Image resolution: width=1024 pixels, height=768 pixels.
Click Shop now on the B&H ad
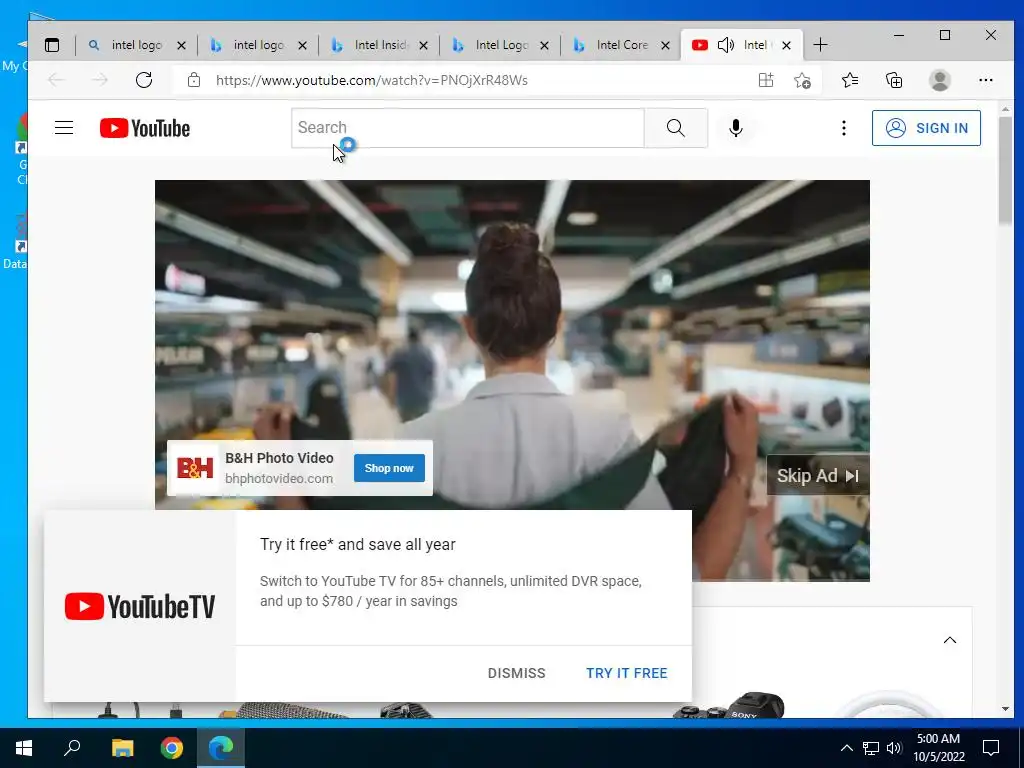pos(389,468)
